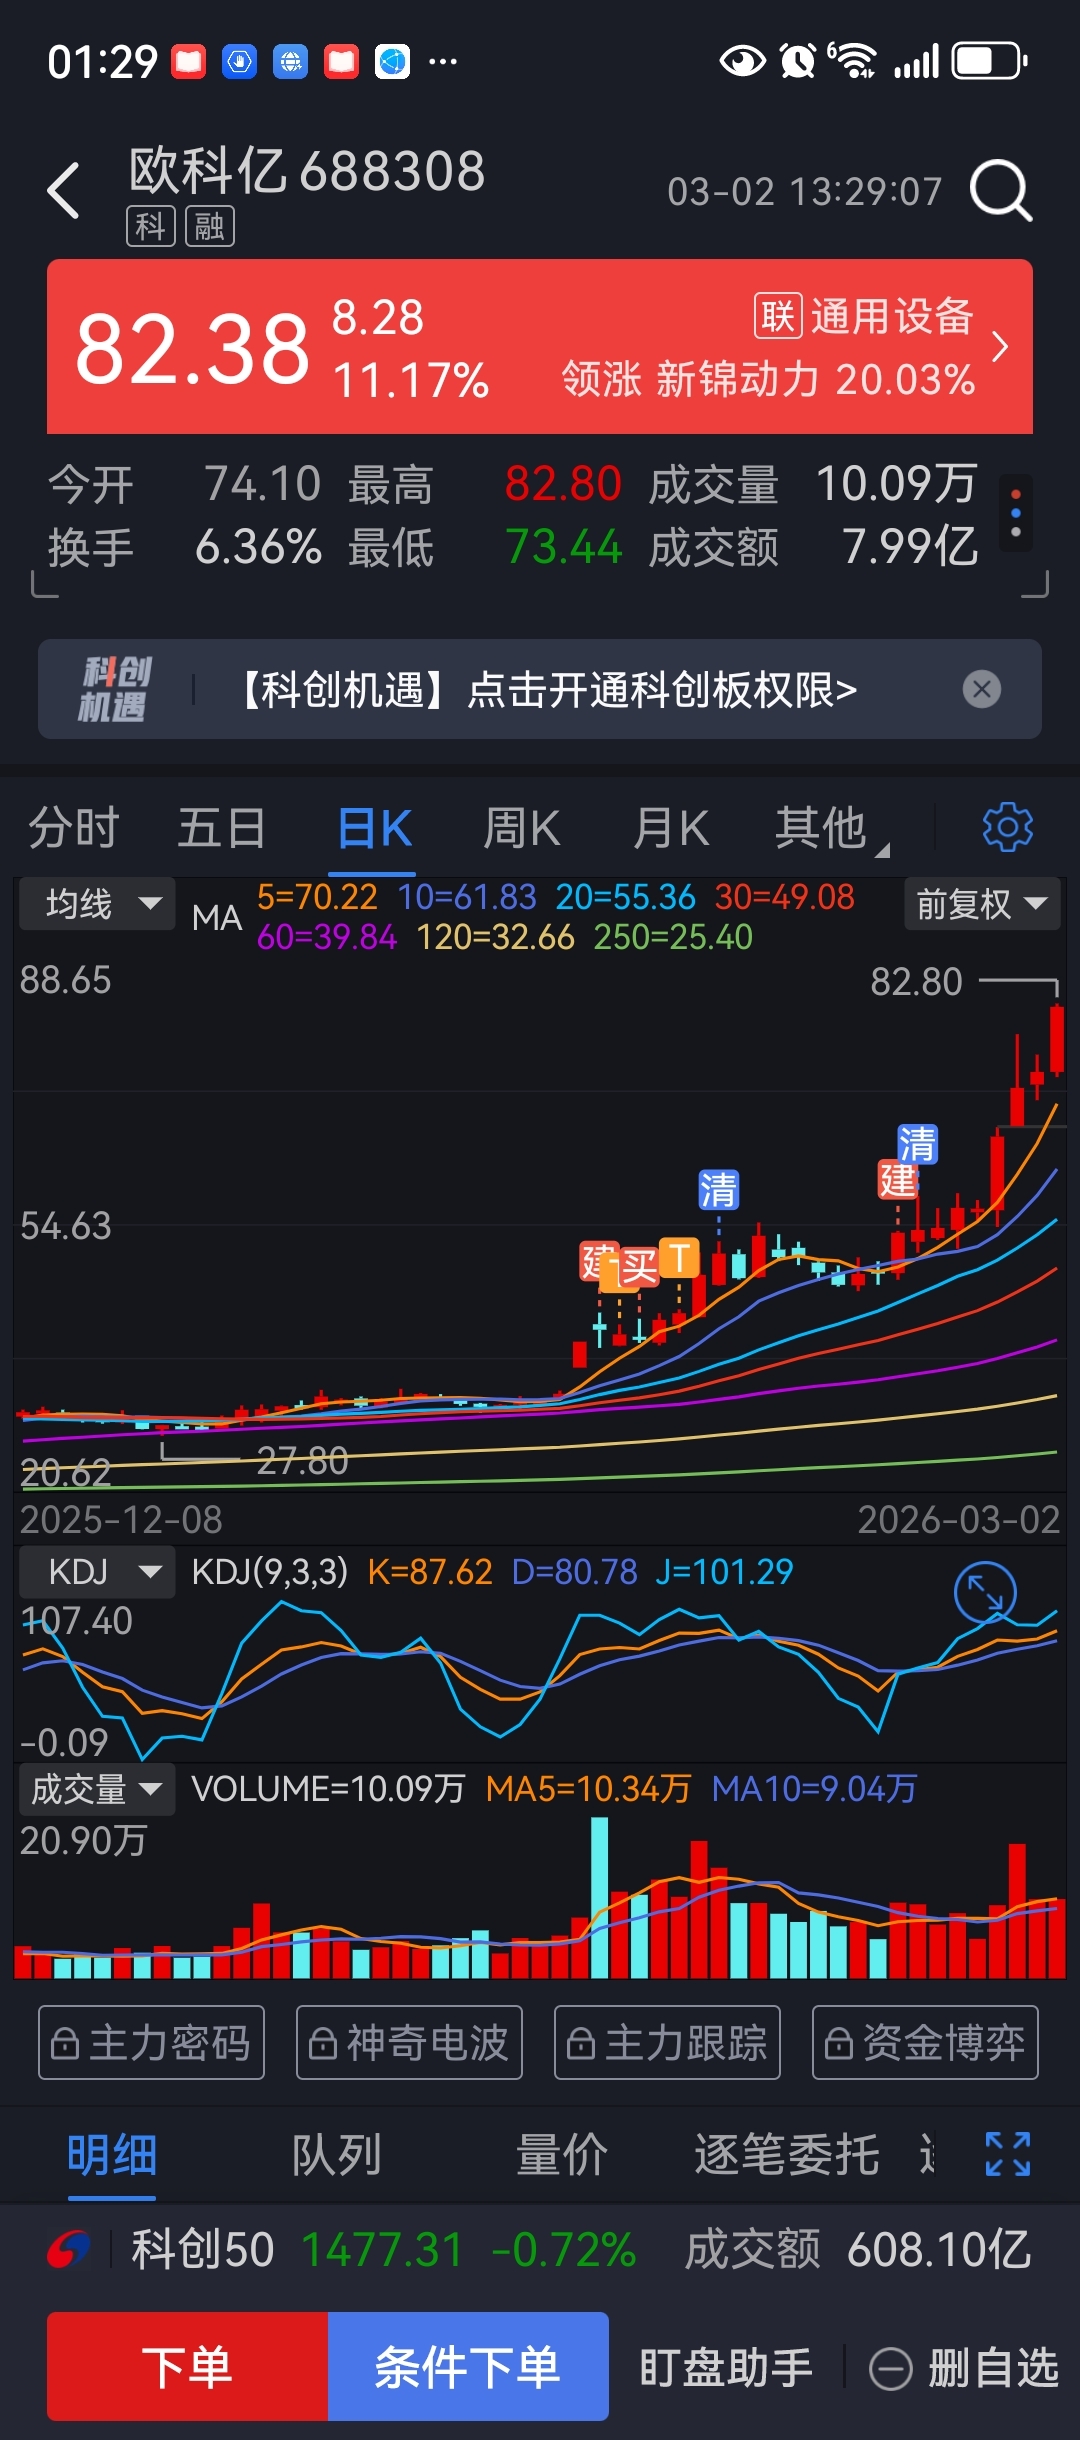
Task: Tap the latest red candlestick
Action: click(x=1056, y=1040)
